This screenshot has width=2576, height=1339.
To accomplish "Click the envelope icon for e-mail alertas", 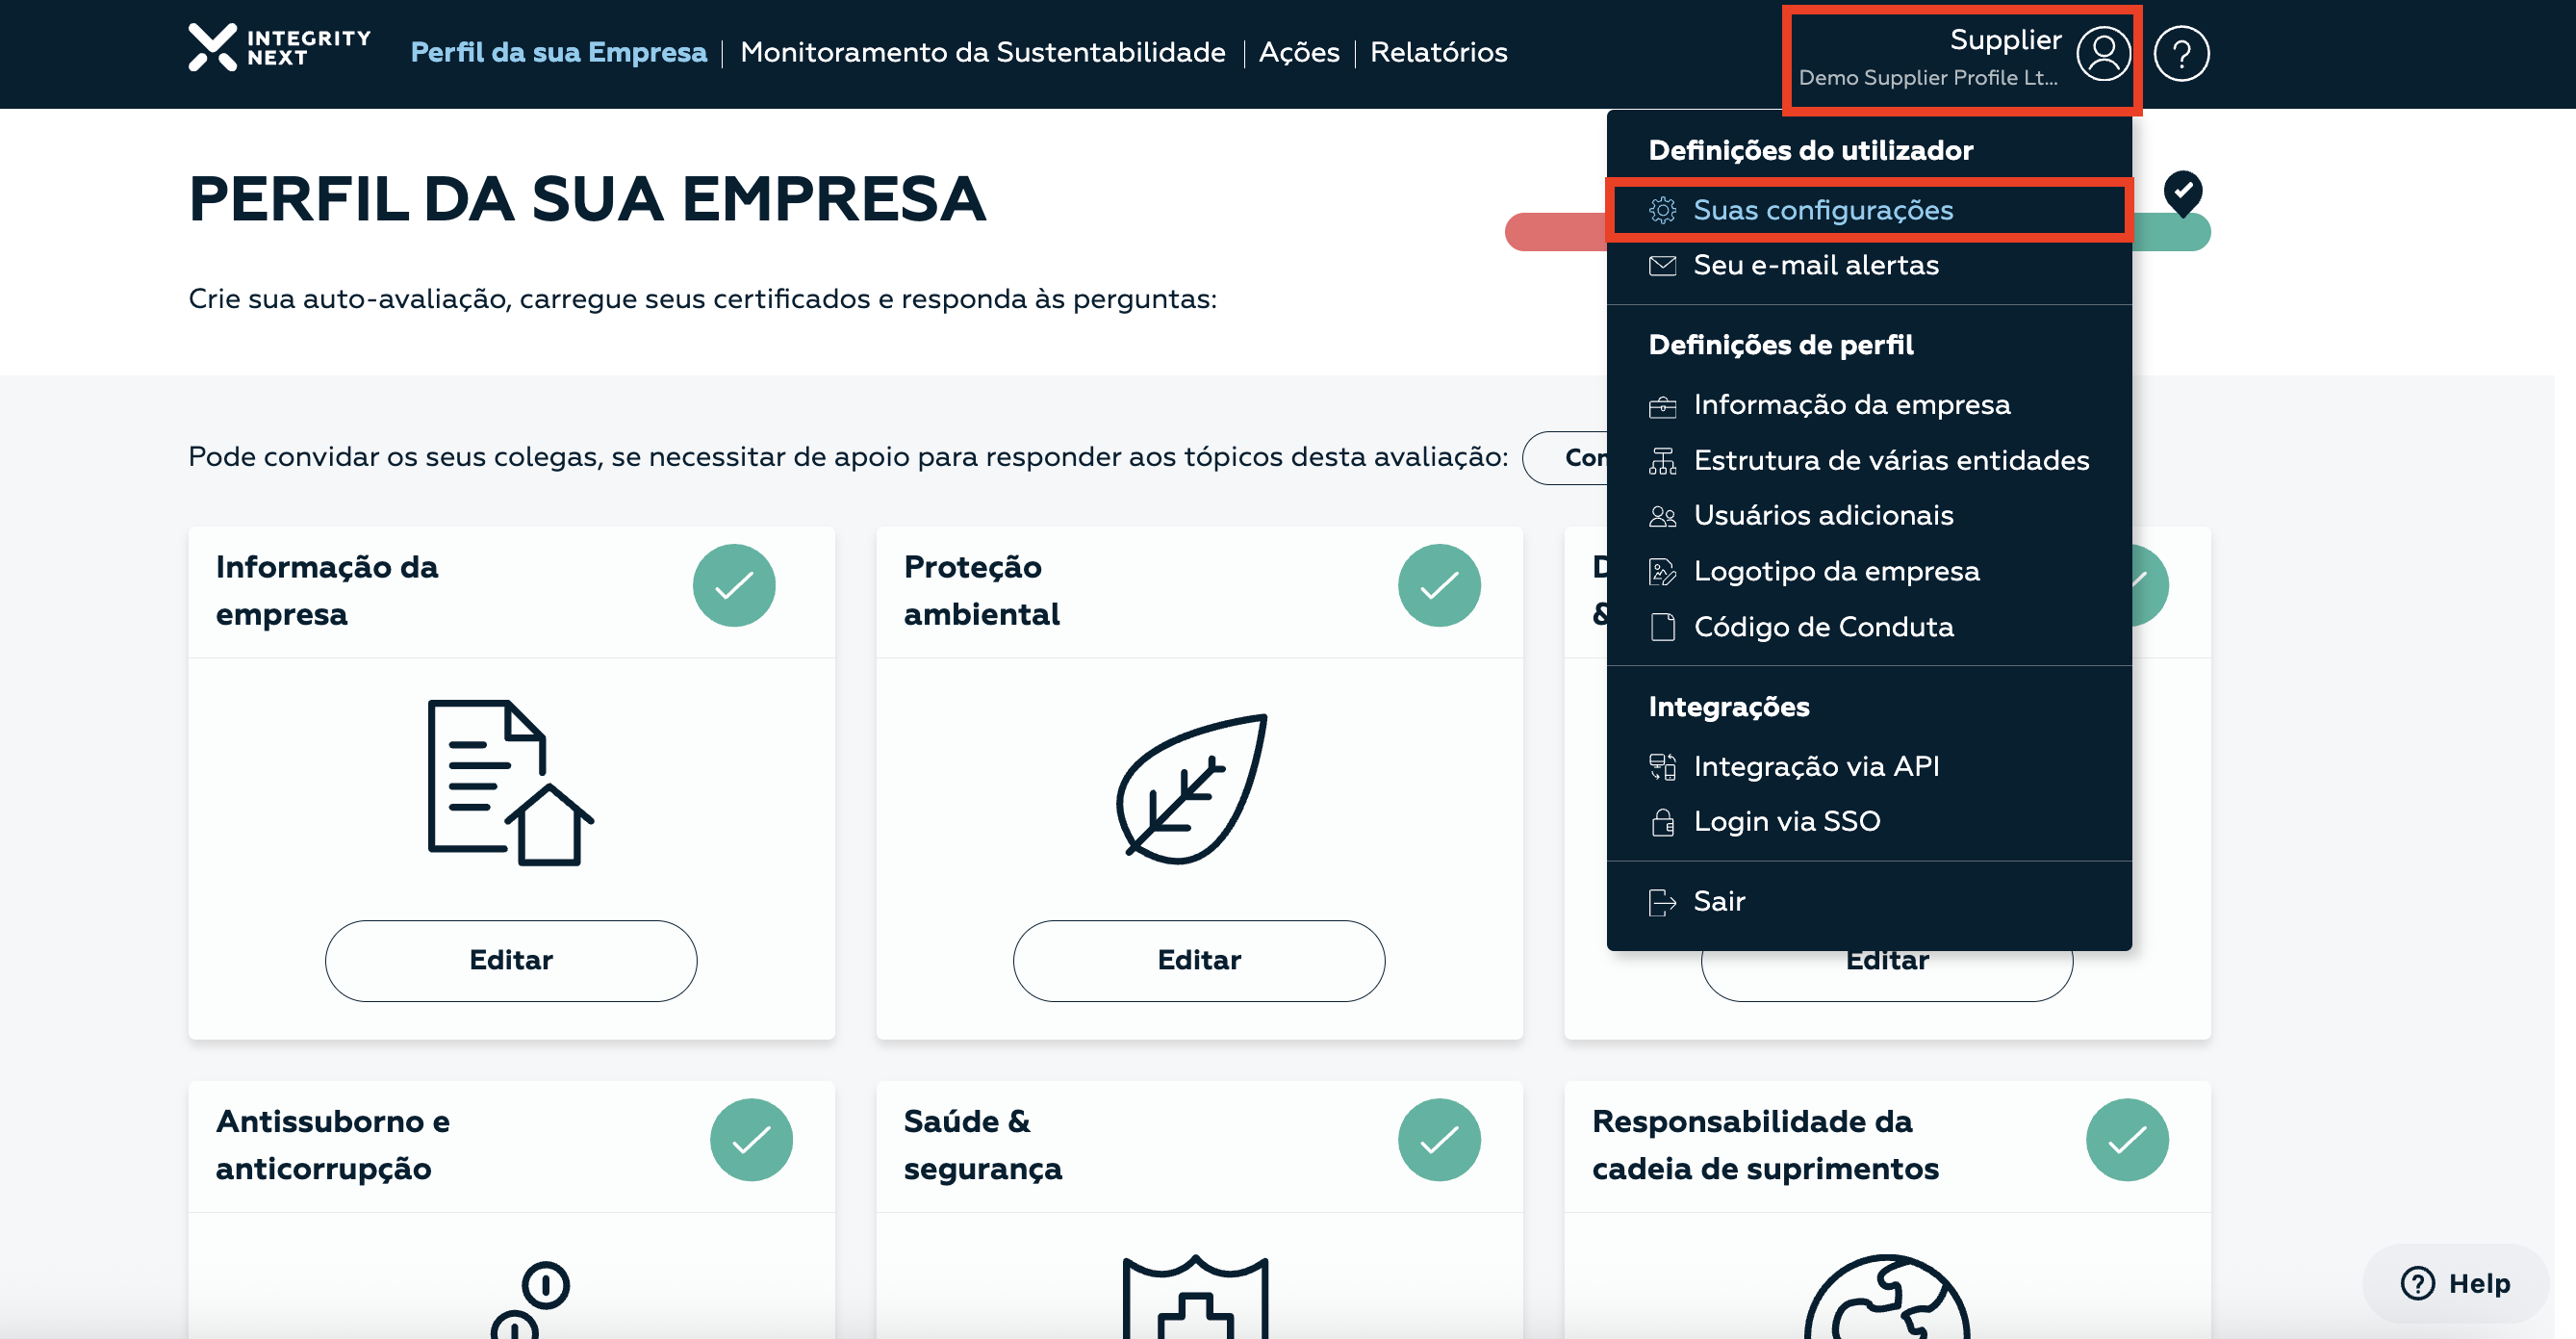I will tap(1662, 265).
